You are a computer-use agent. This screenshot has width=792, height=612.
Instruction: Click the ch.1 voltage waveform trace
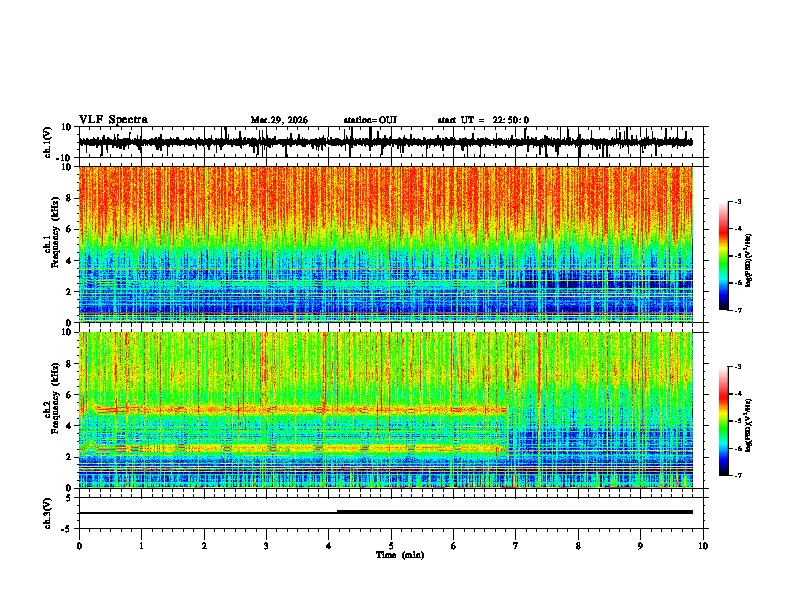point(385,142)
